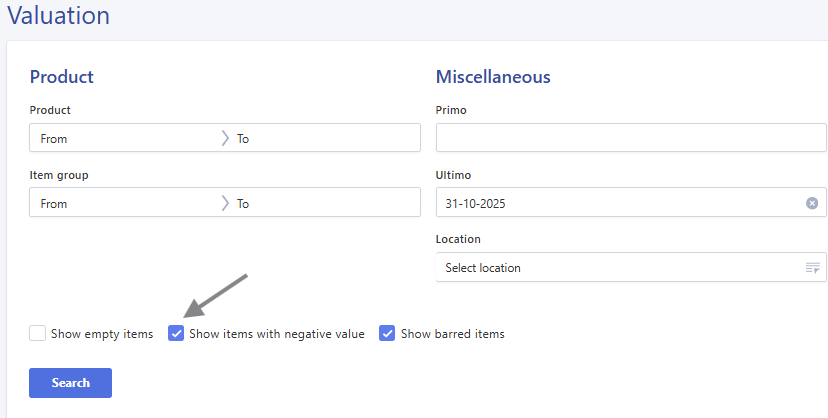
Task: Click into the Primo input field
Action: 630,138
